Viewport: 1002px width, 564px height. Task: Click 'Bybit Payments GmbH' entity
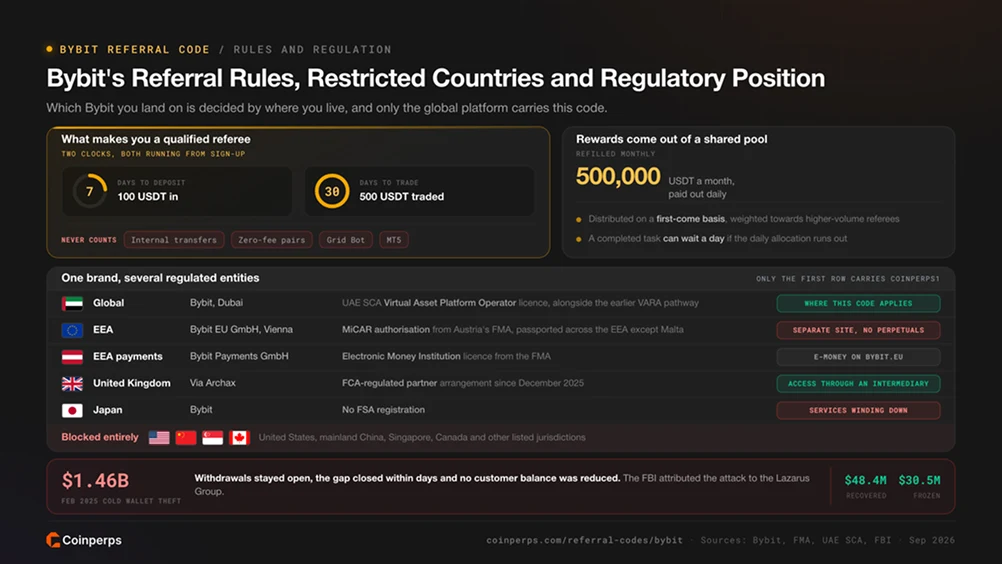click(239, 356)
